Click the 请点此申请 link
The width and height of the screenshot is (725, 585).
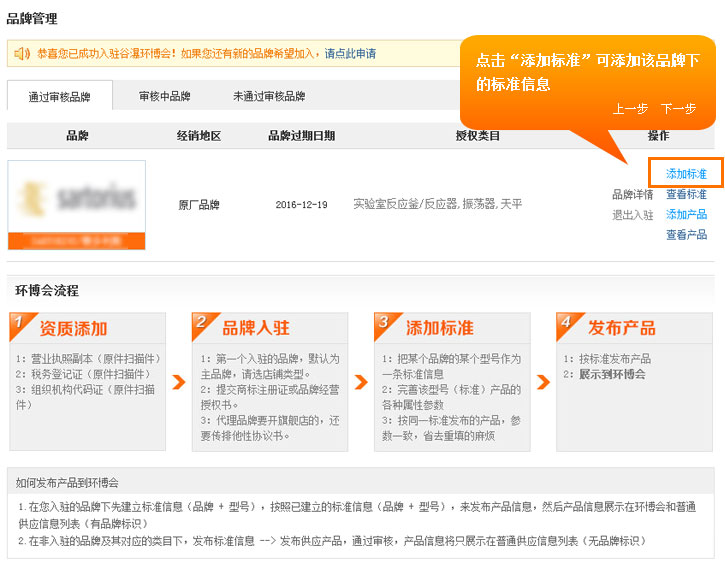point(350,54)
